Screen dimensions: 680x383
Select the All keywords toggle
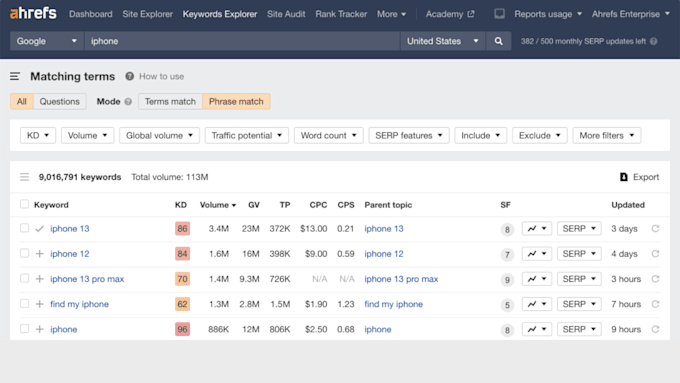[22, 101]
